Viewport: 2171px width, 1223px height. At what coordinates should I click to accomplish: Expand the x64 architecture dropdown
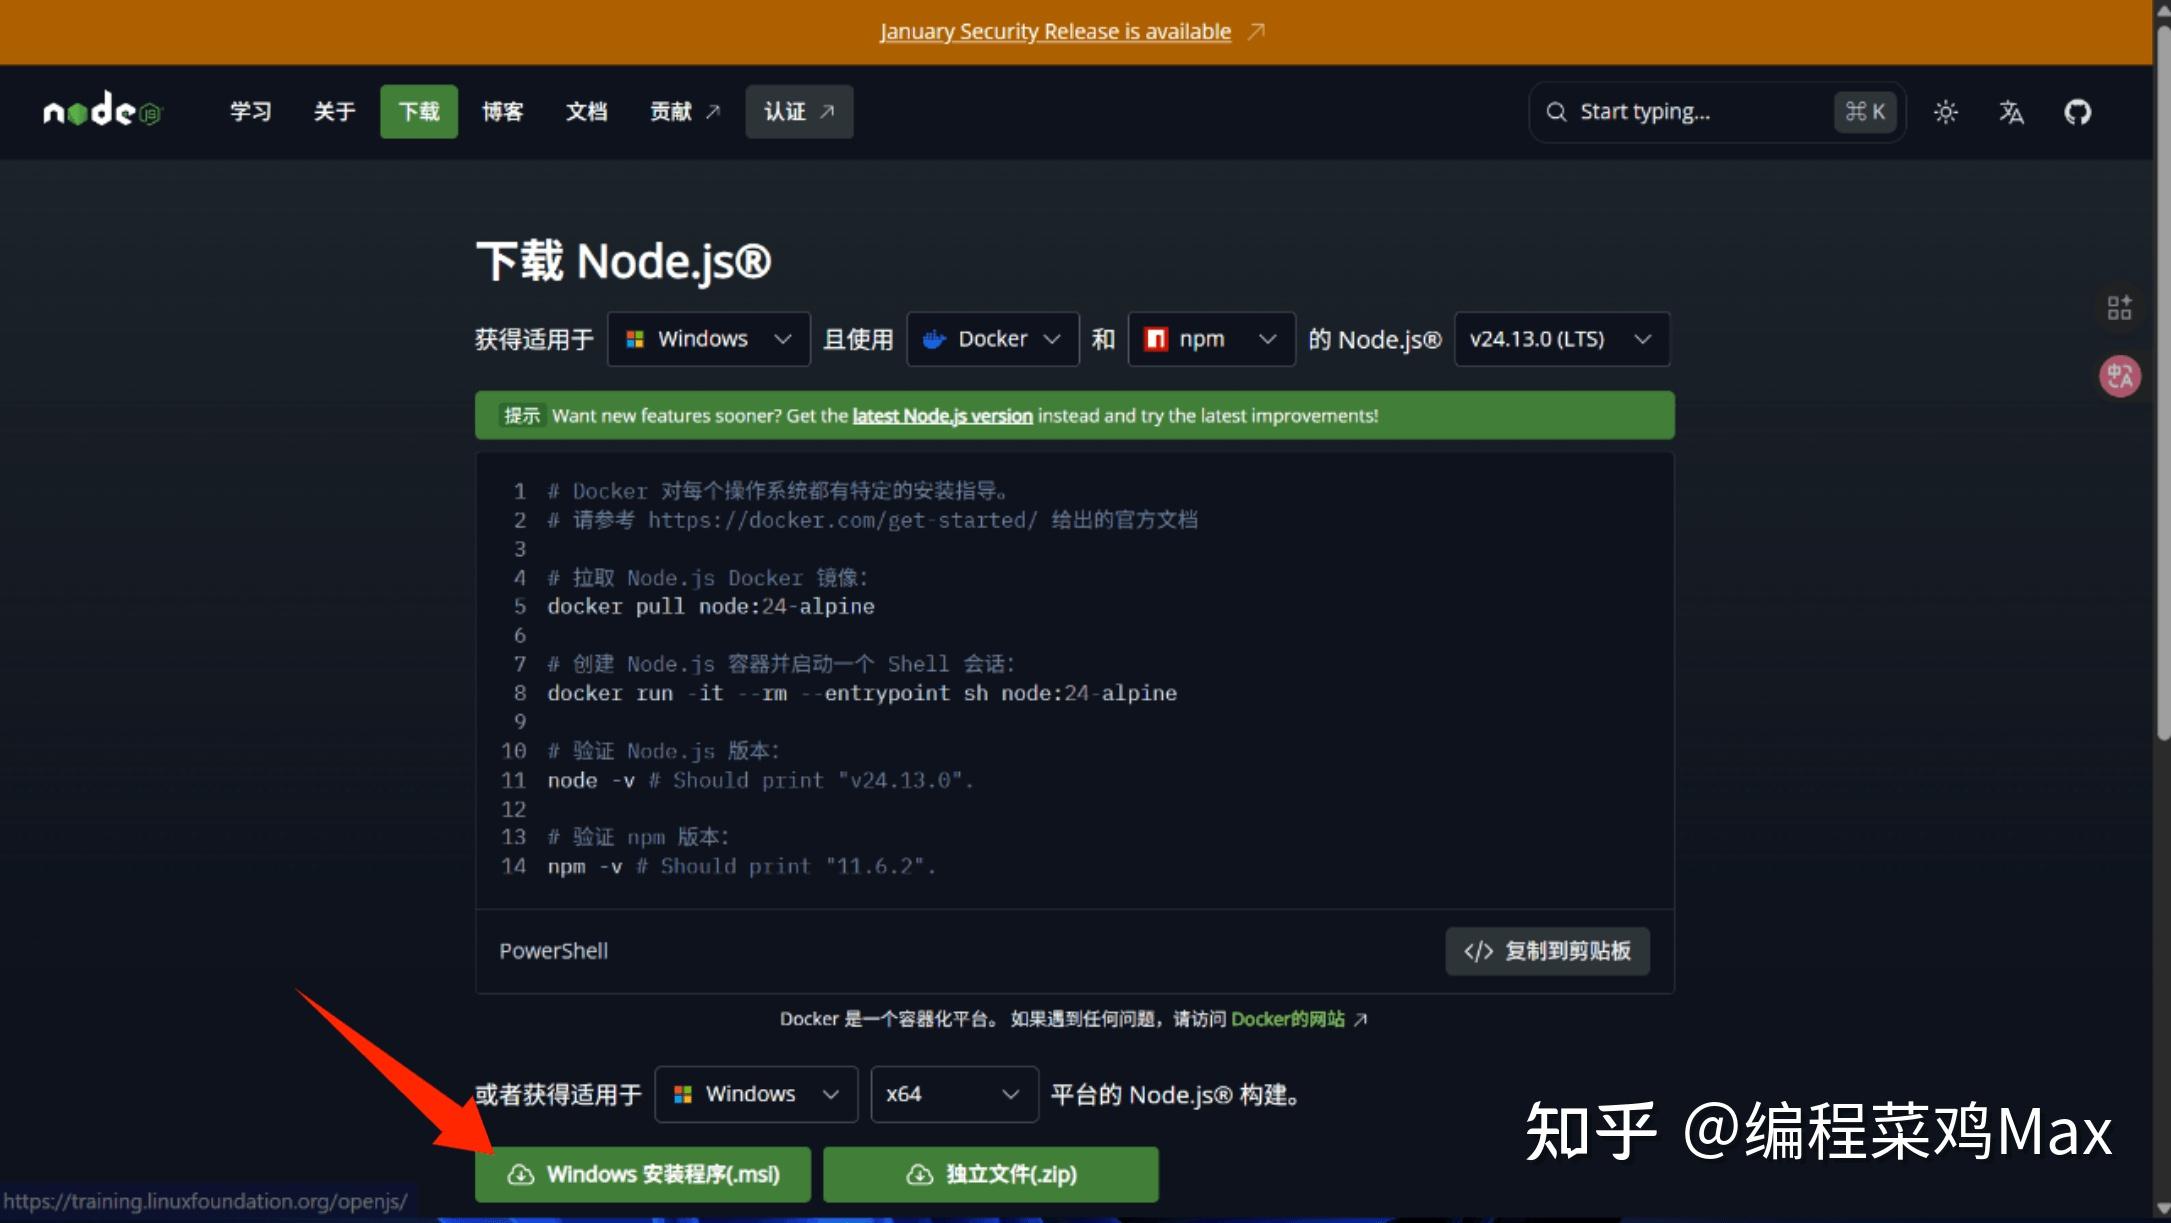pos(954,1094)
